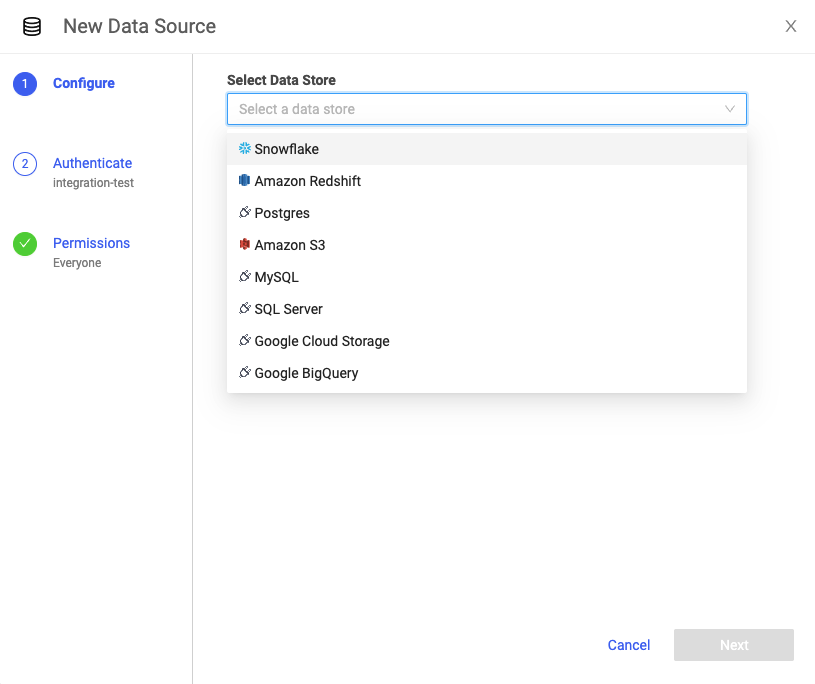Image resolution: width=815 pixels, height=684 pixels.
Task: Click the Amazon Redshift logo icon
Action: 245,181
